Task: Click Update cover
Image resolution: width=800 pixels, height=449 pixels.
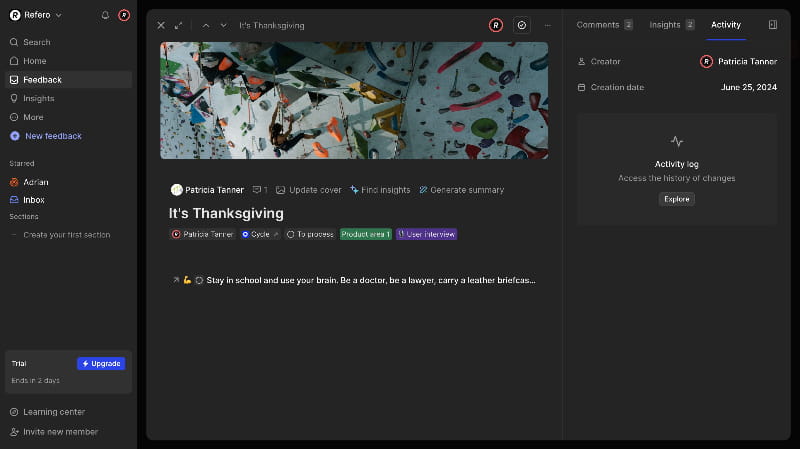Action: click(309, 190)
